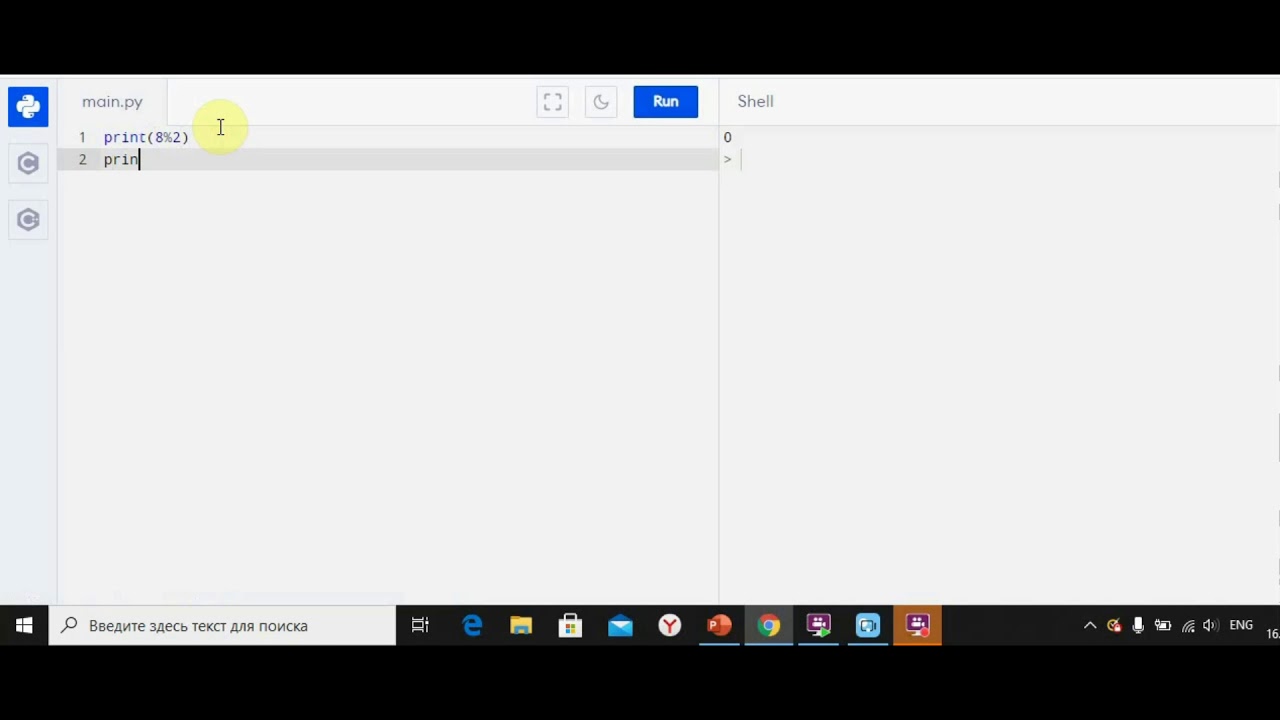The height and width of the screenshot is (720, 1280).
Task: Toggle fullscreen editor mode
Action: pos(553,102)
